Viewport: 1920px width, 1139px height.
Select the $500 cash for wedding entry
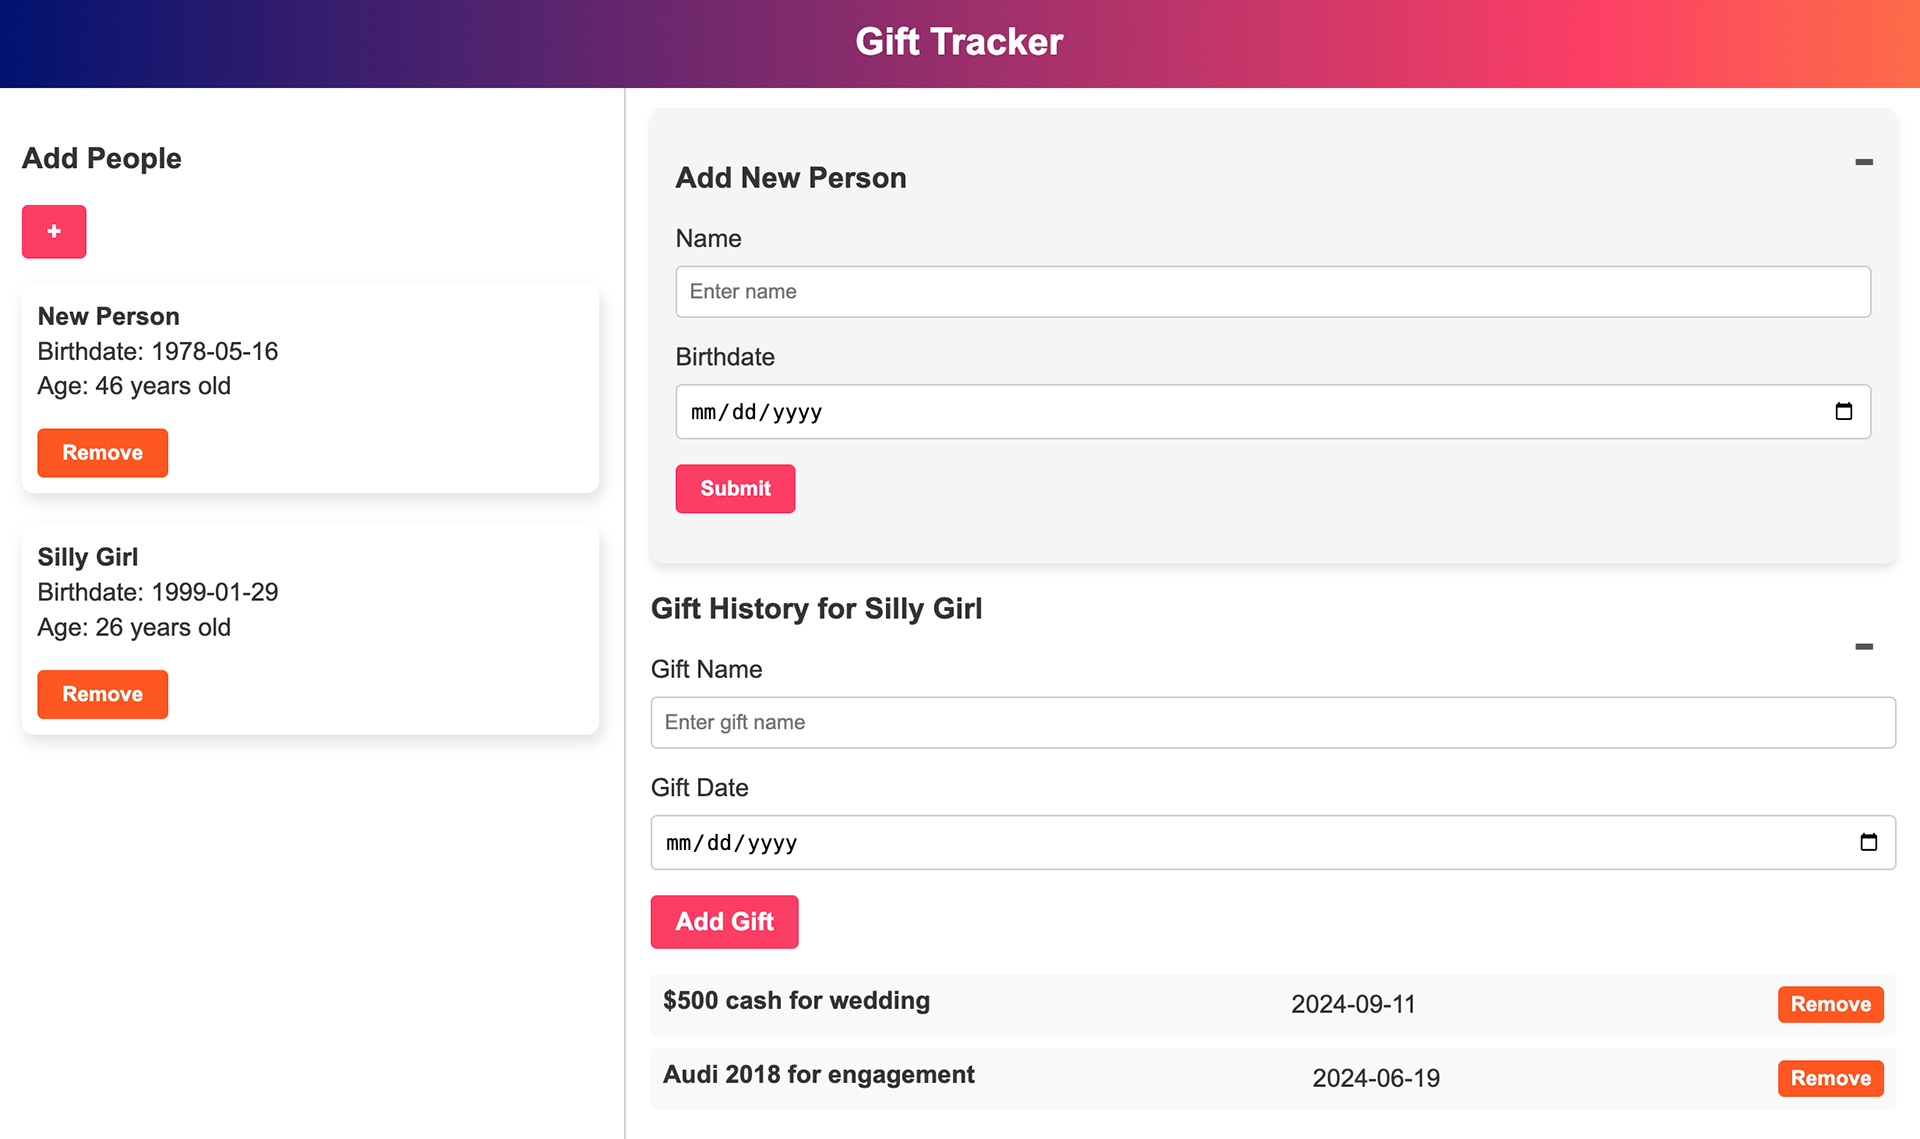797,1002
